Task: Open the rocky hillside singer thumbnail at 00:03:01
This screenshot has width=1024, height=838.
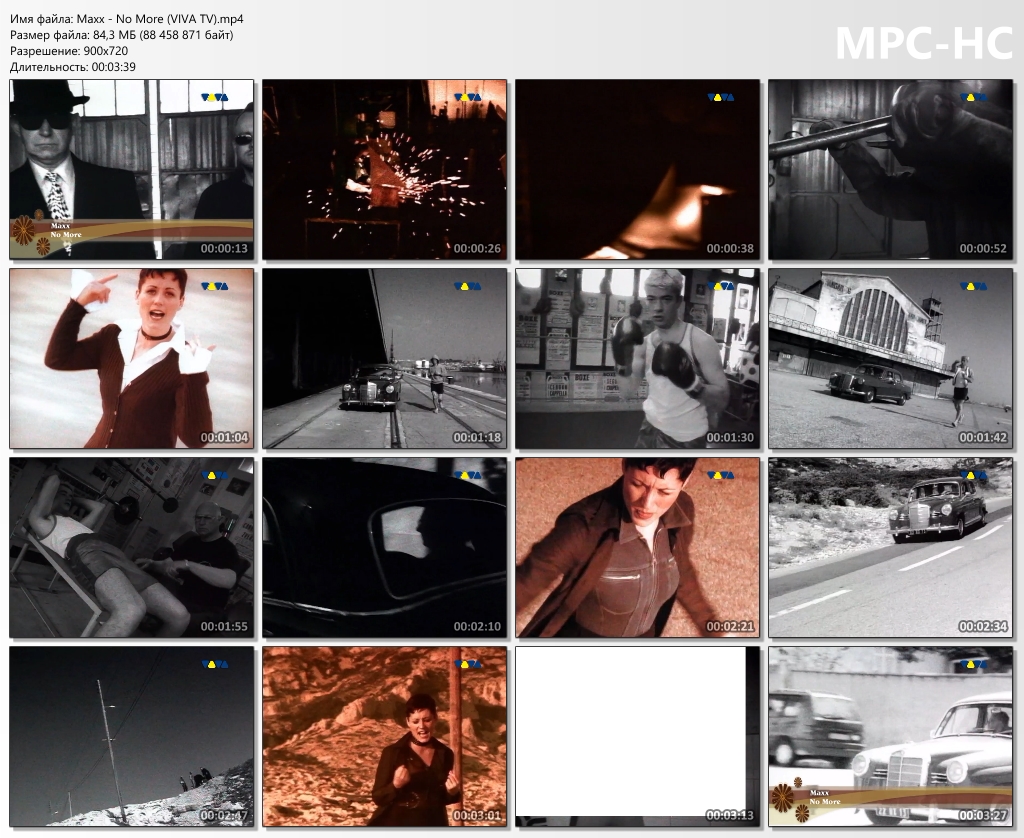Action: 385,736
